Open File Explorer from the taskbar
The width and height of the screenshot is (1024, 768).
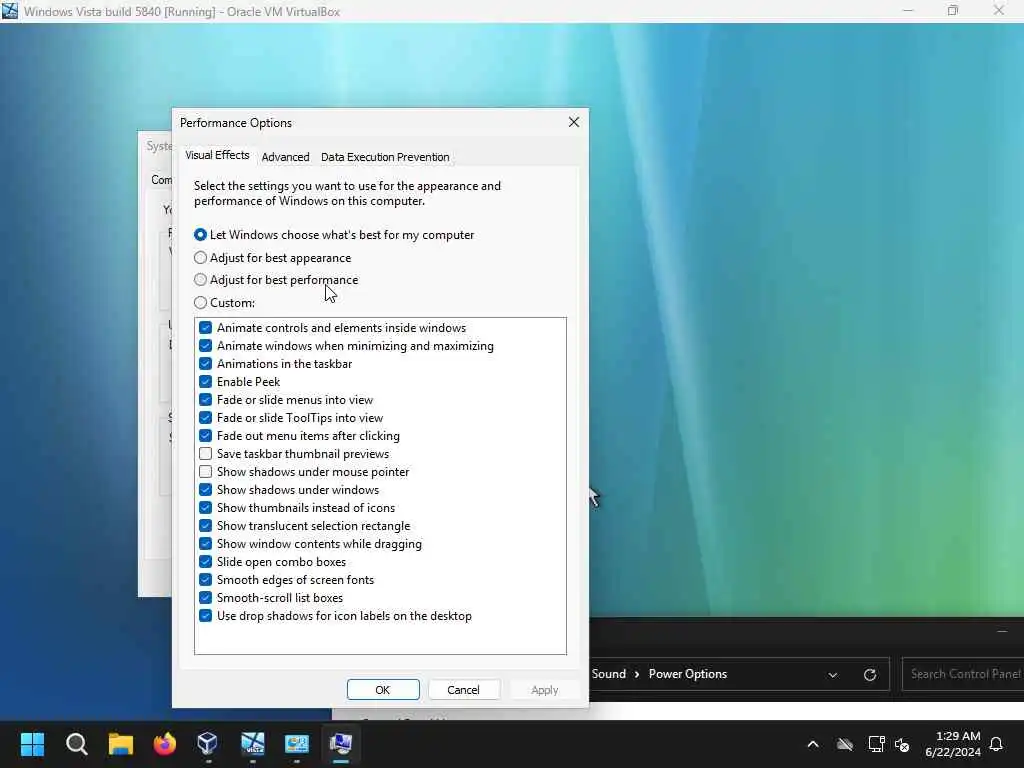tap(121, 744)
